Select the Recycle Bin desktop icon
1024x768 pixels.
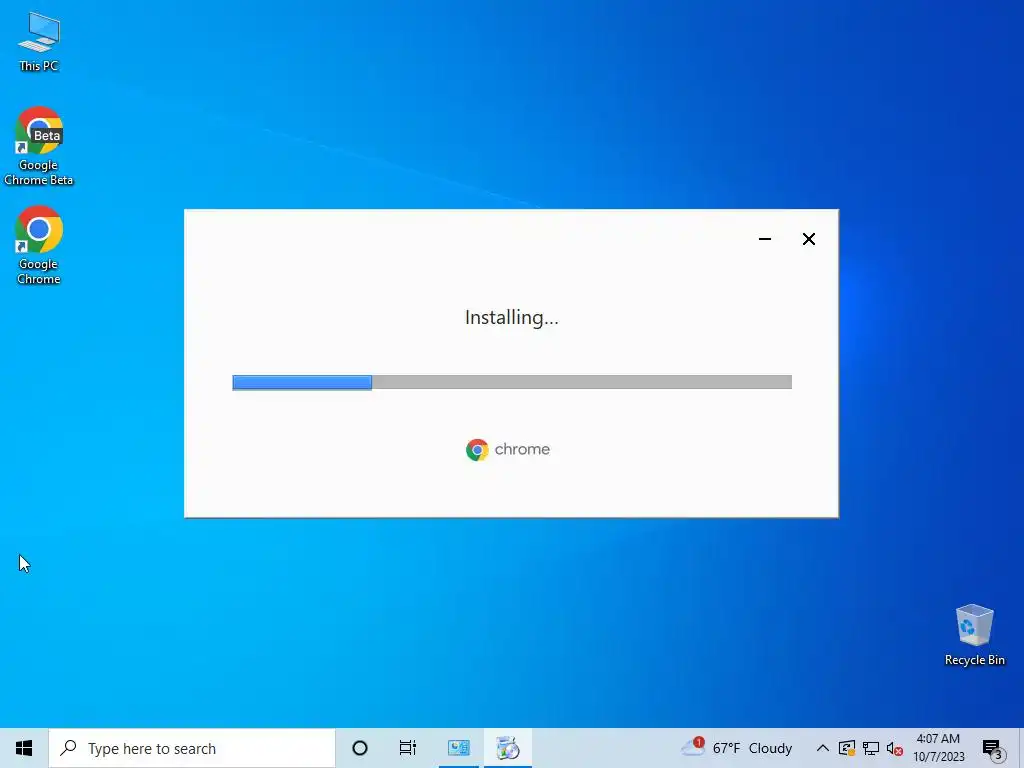click(974, 635)
